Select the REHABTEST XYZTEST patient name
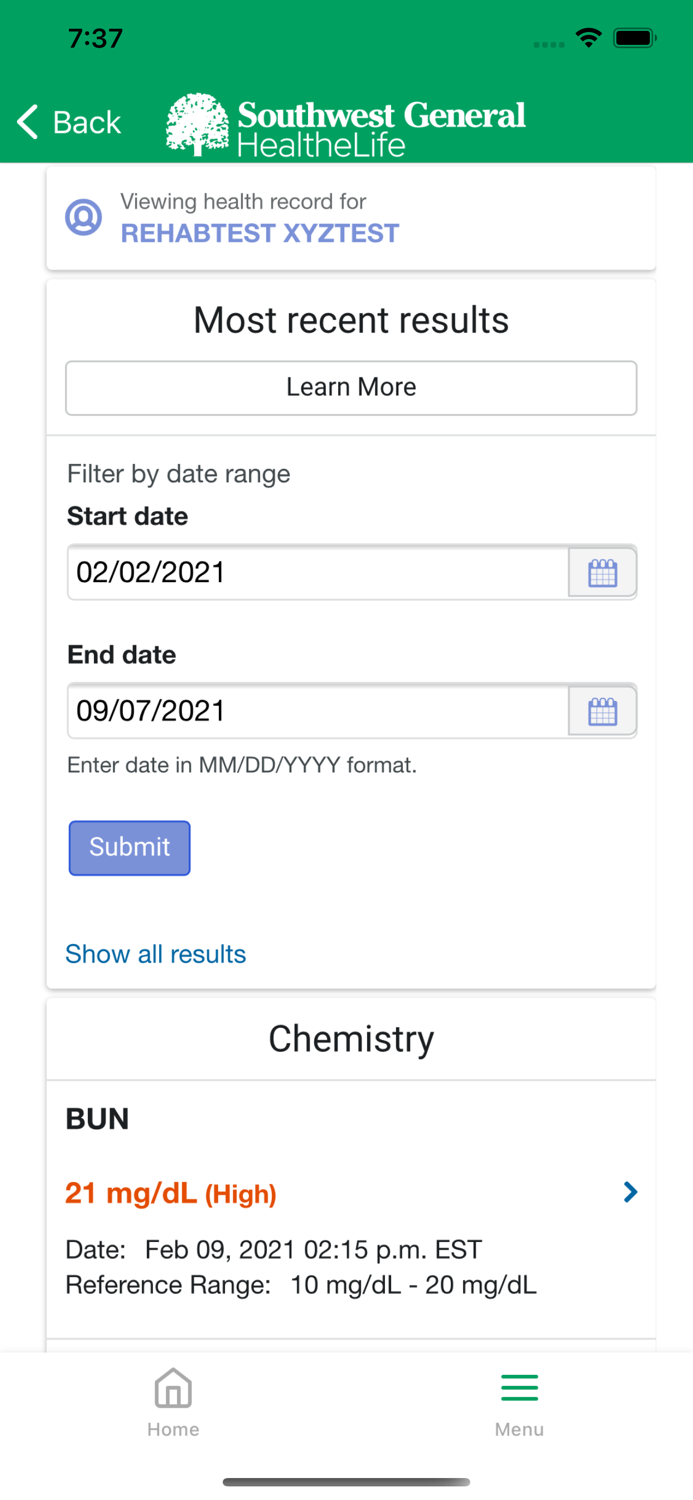Screen dimensions: 693x1500 point(260,234)
